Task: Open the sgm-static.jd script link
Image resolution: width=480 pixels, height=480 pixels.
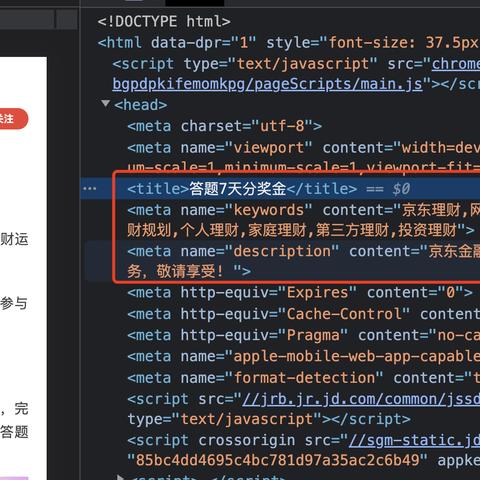Action: pos(414,441)
